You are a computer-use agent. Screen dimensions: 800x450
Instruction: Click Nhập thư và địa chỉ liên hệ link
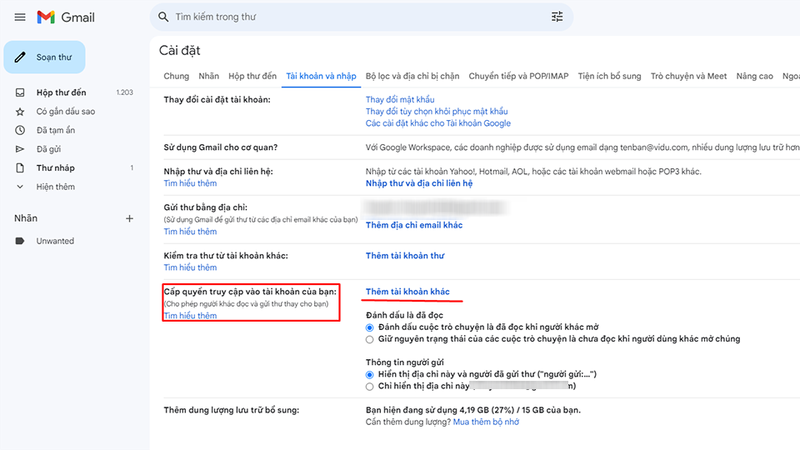pos(419,183)
